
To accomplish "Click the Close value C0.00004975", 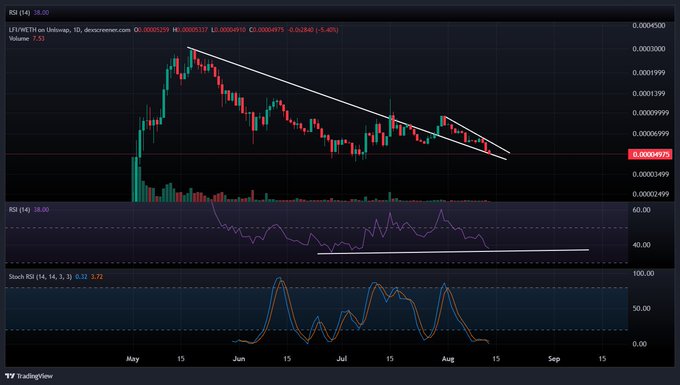I will tap(266, 30).
